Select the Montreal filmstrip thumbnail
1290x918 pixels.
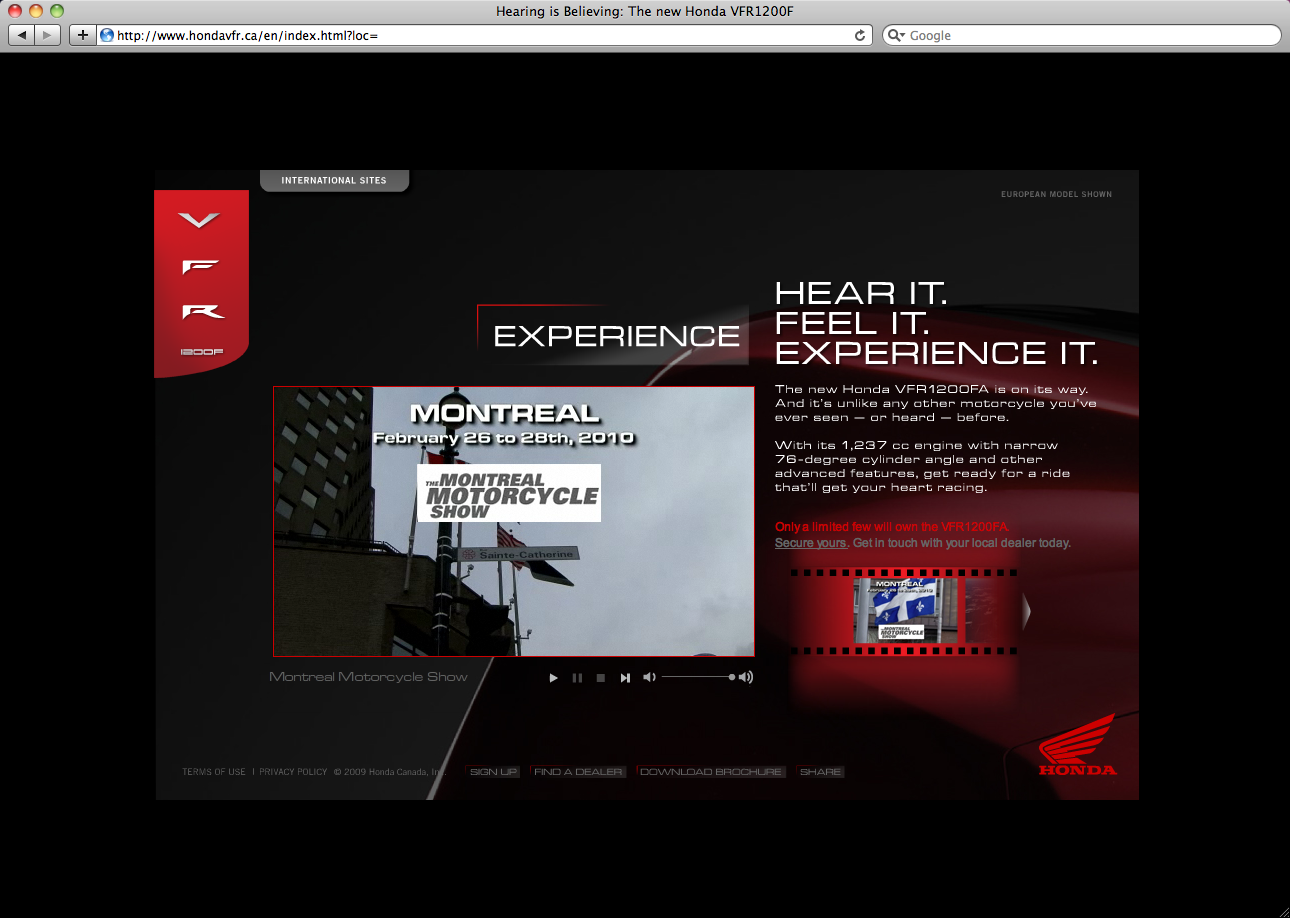click(905, 610)
